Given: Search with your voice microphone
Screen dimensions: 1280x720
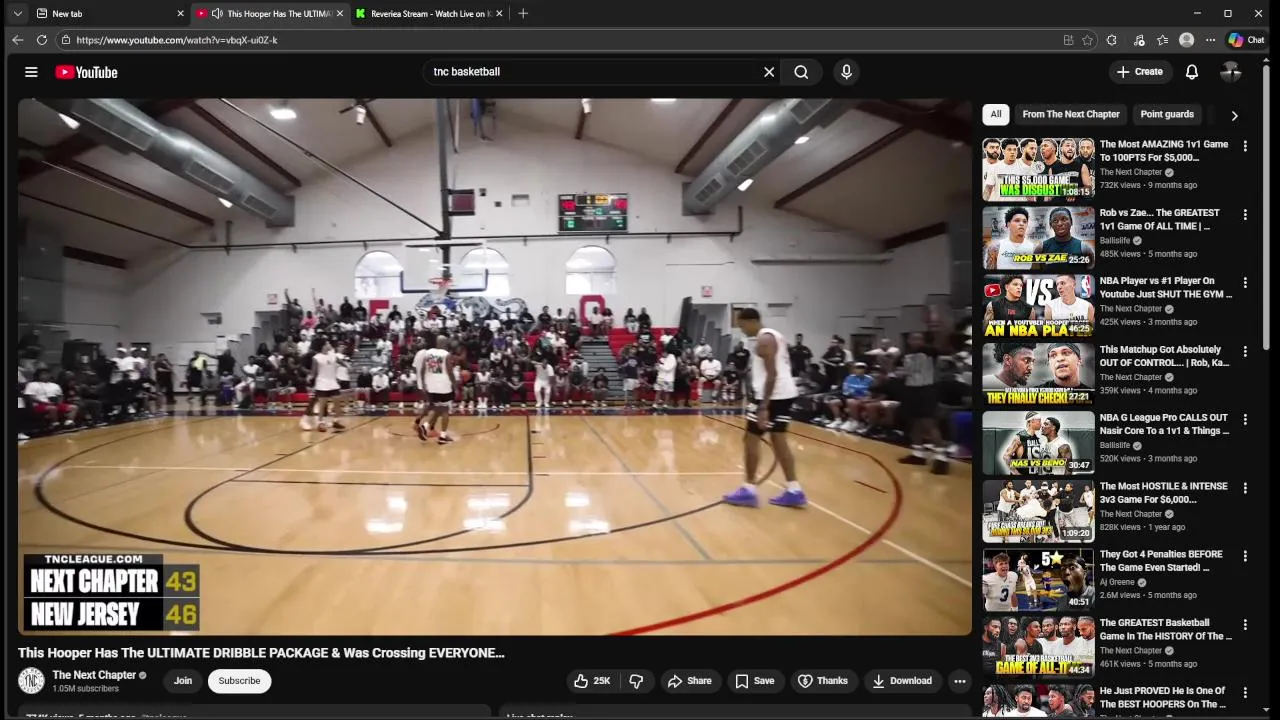Looking at the screenshot, I should click(x=846, y=72).
